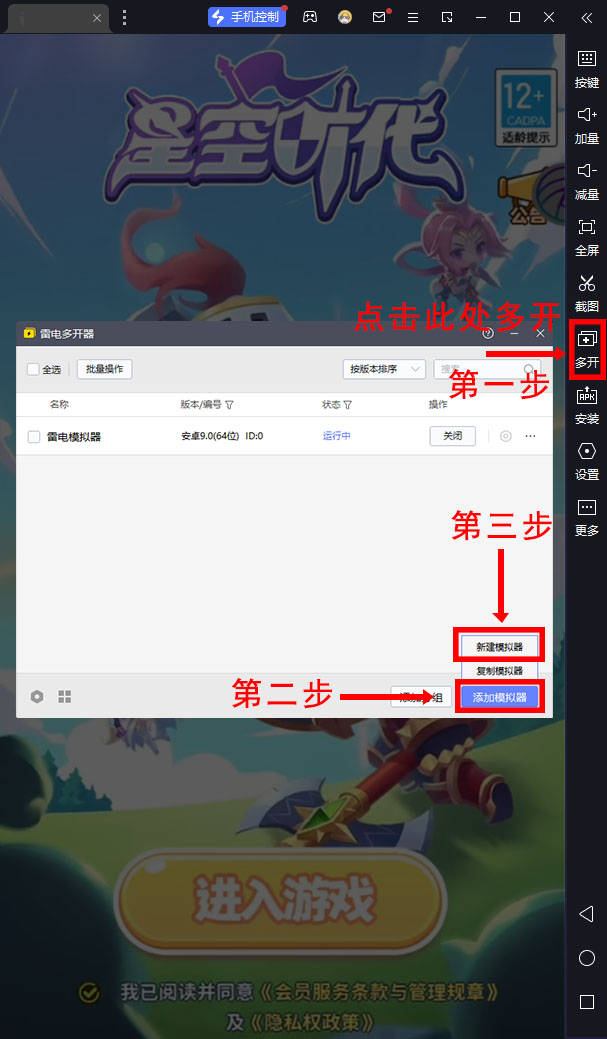Click the window resize icon in title bar
The height and width of the screenshot is (1039, 607).
tap(448, 18)
